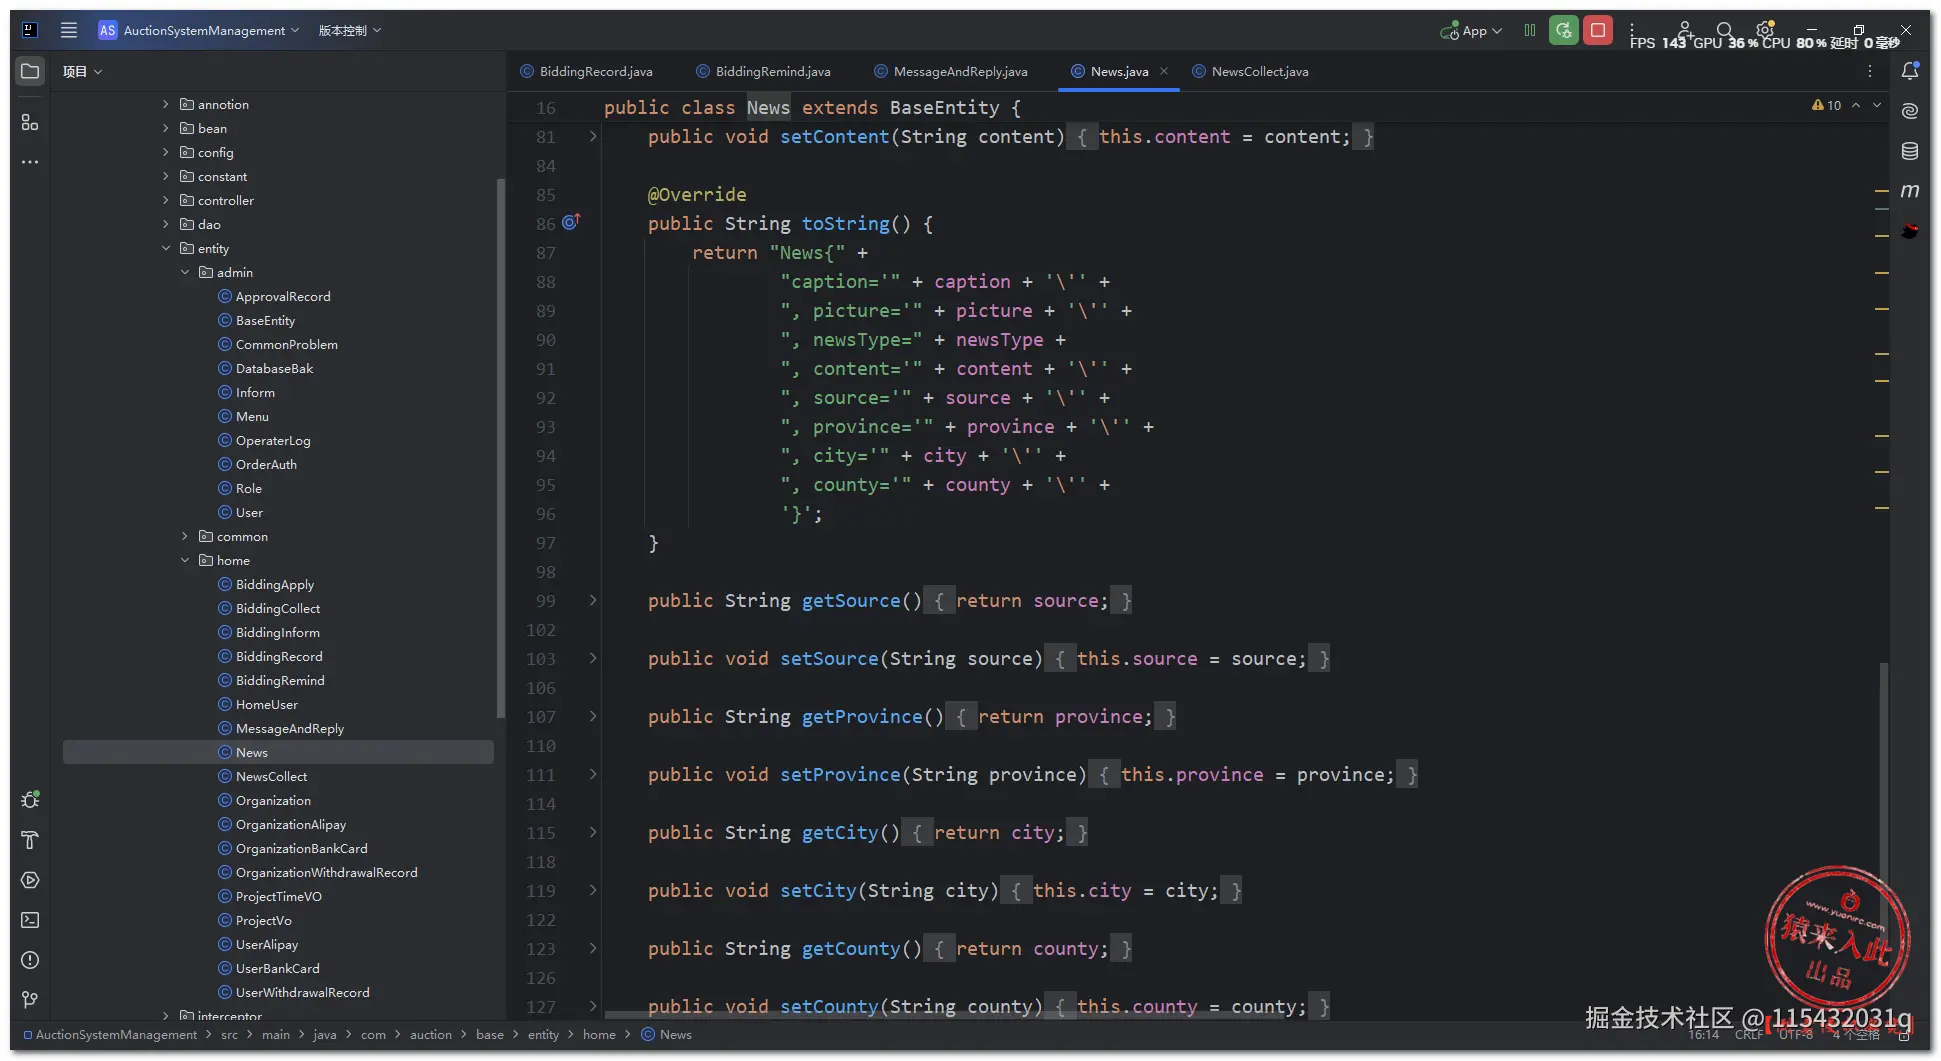
Task: Select BaseEntity class in project tree
Action: (x=265, y=320)
